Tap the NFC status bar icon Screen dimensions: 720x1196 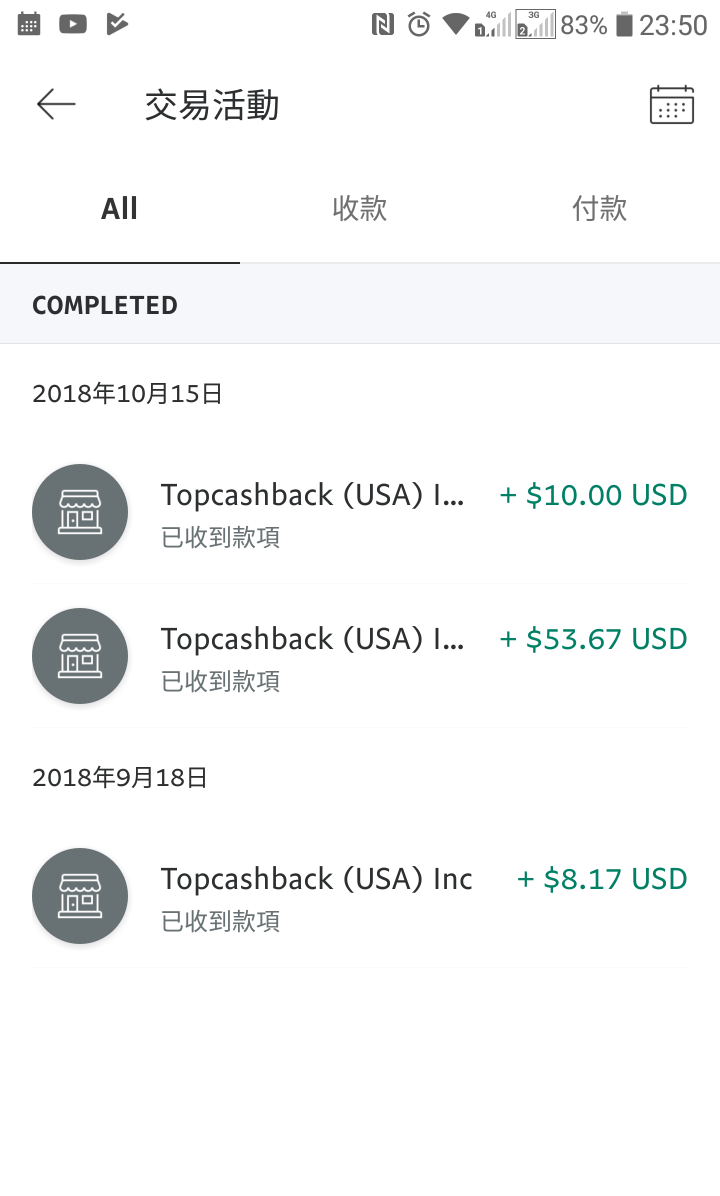coord(382,25)
